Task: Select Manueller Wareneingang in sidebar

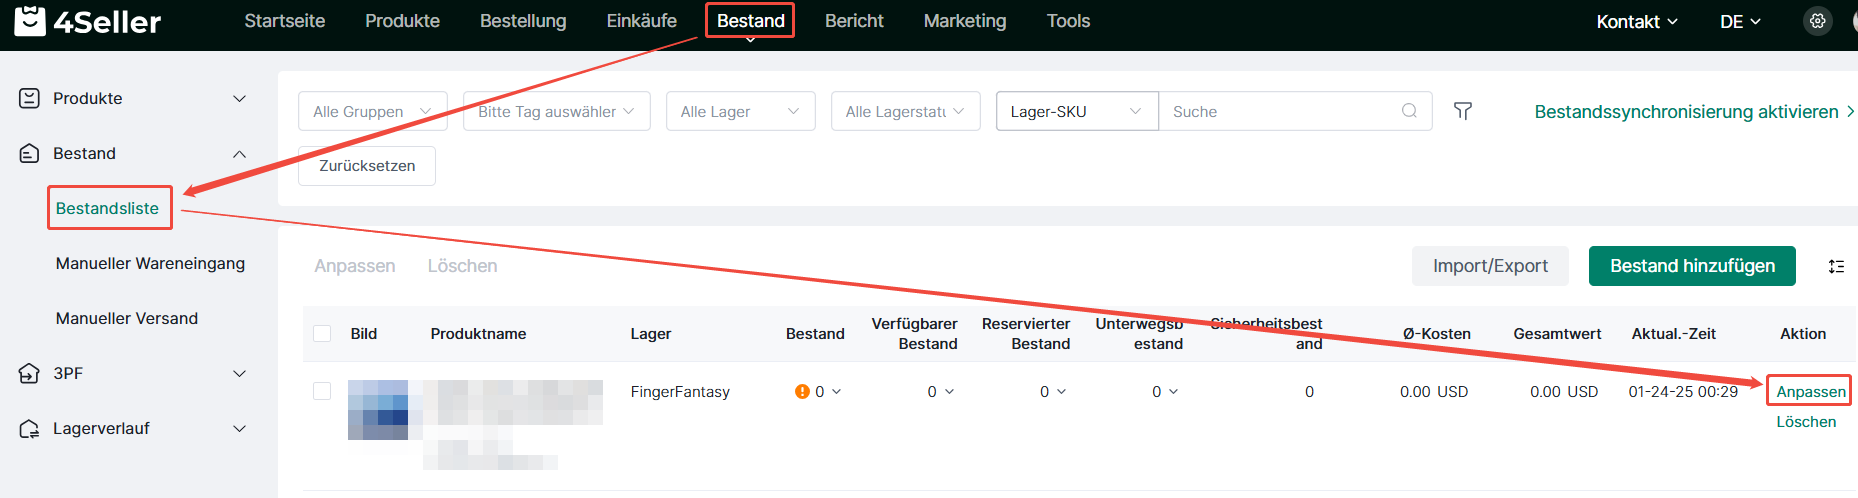Action: tap(150, 263)
